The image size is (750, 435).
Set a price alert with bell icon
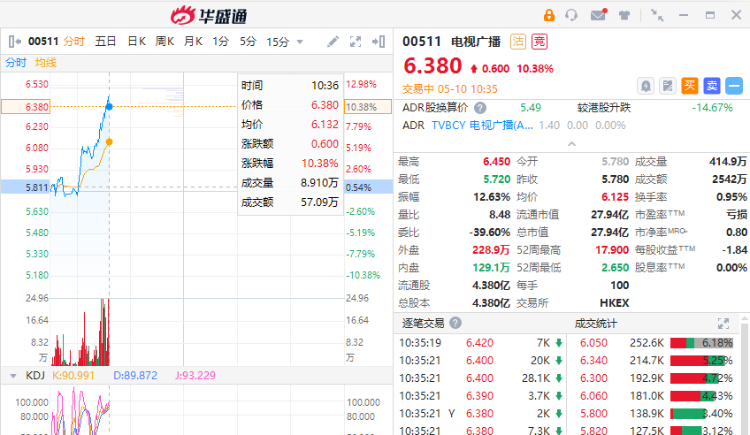[x=646, y=86]
